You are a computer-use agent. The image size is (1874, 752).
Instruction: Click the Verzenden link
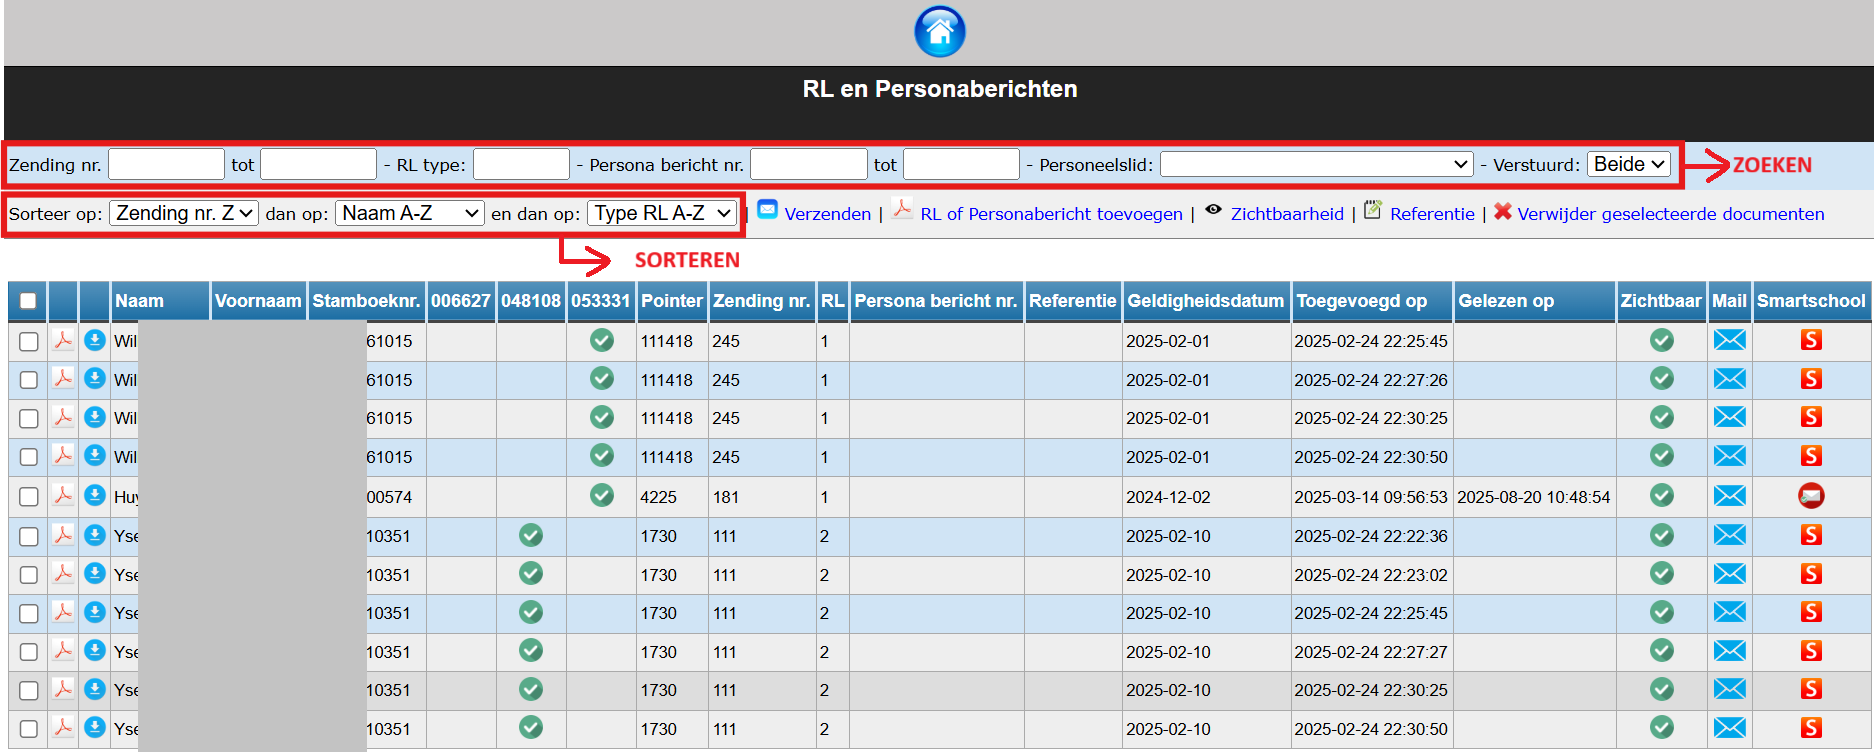(827, 214)
